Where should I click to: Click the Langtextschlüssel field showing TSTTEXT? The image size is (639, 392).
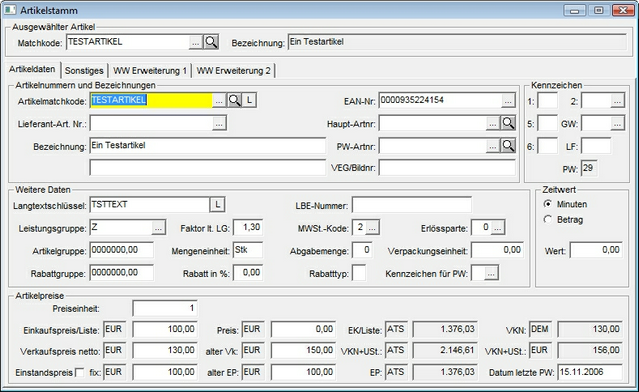150,205
